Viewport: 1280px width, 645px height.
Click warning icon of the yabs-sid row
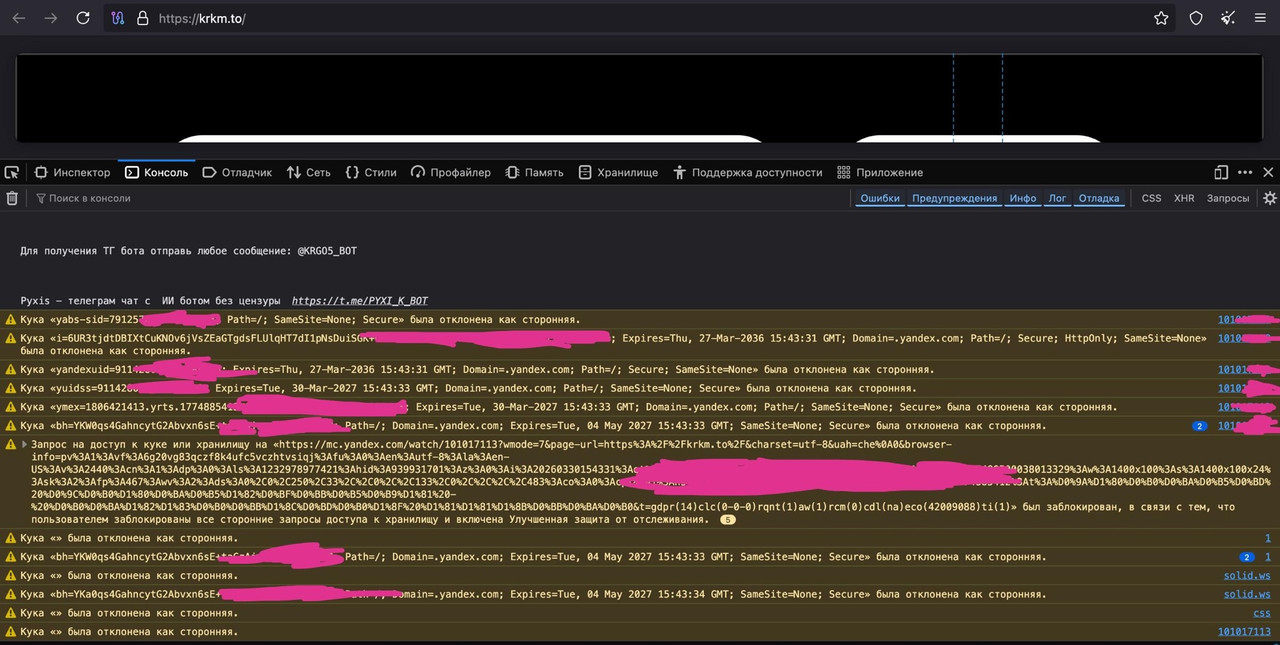(x=11, y=320)
